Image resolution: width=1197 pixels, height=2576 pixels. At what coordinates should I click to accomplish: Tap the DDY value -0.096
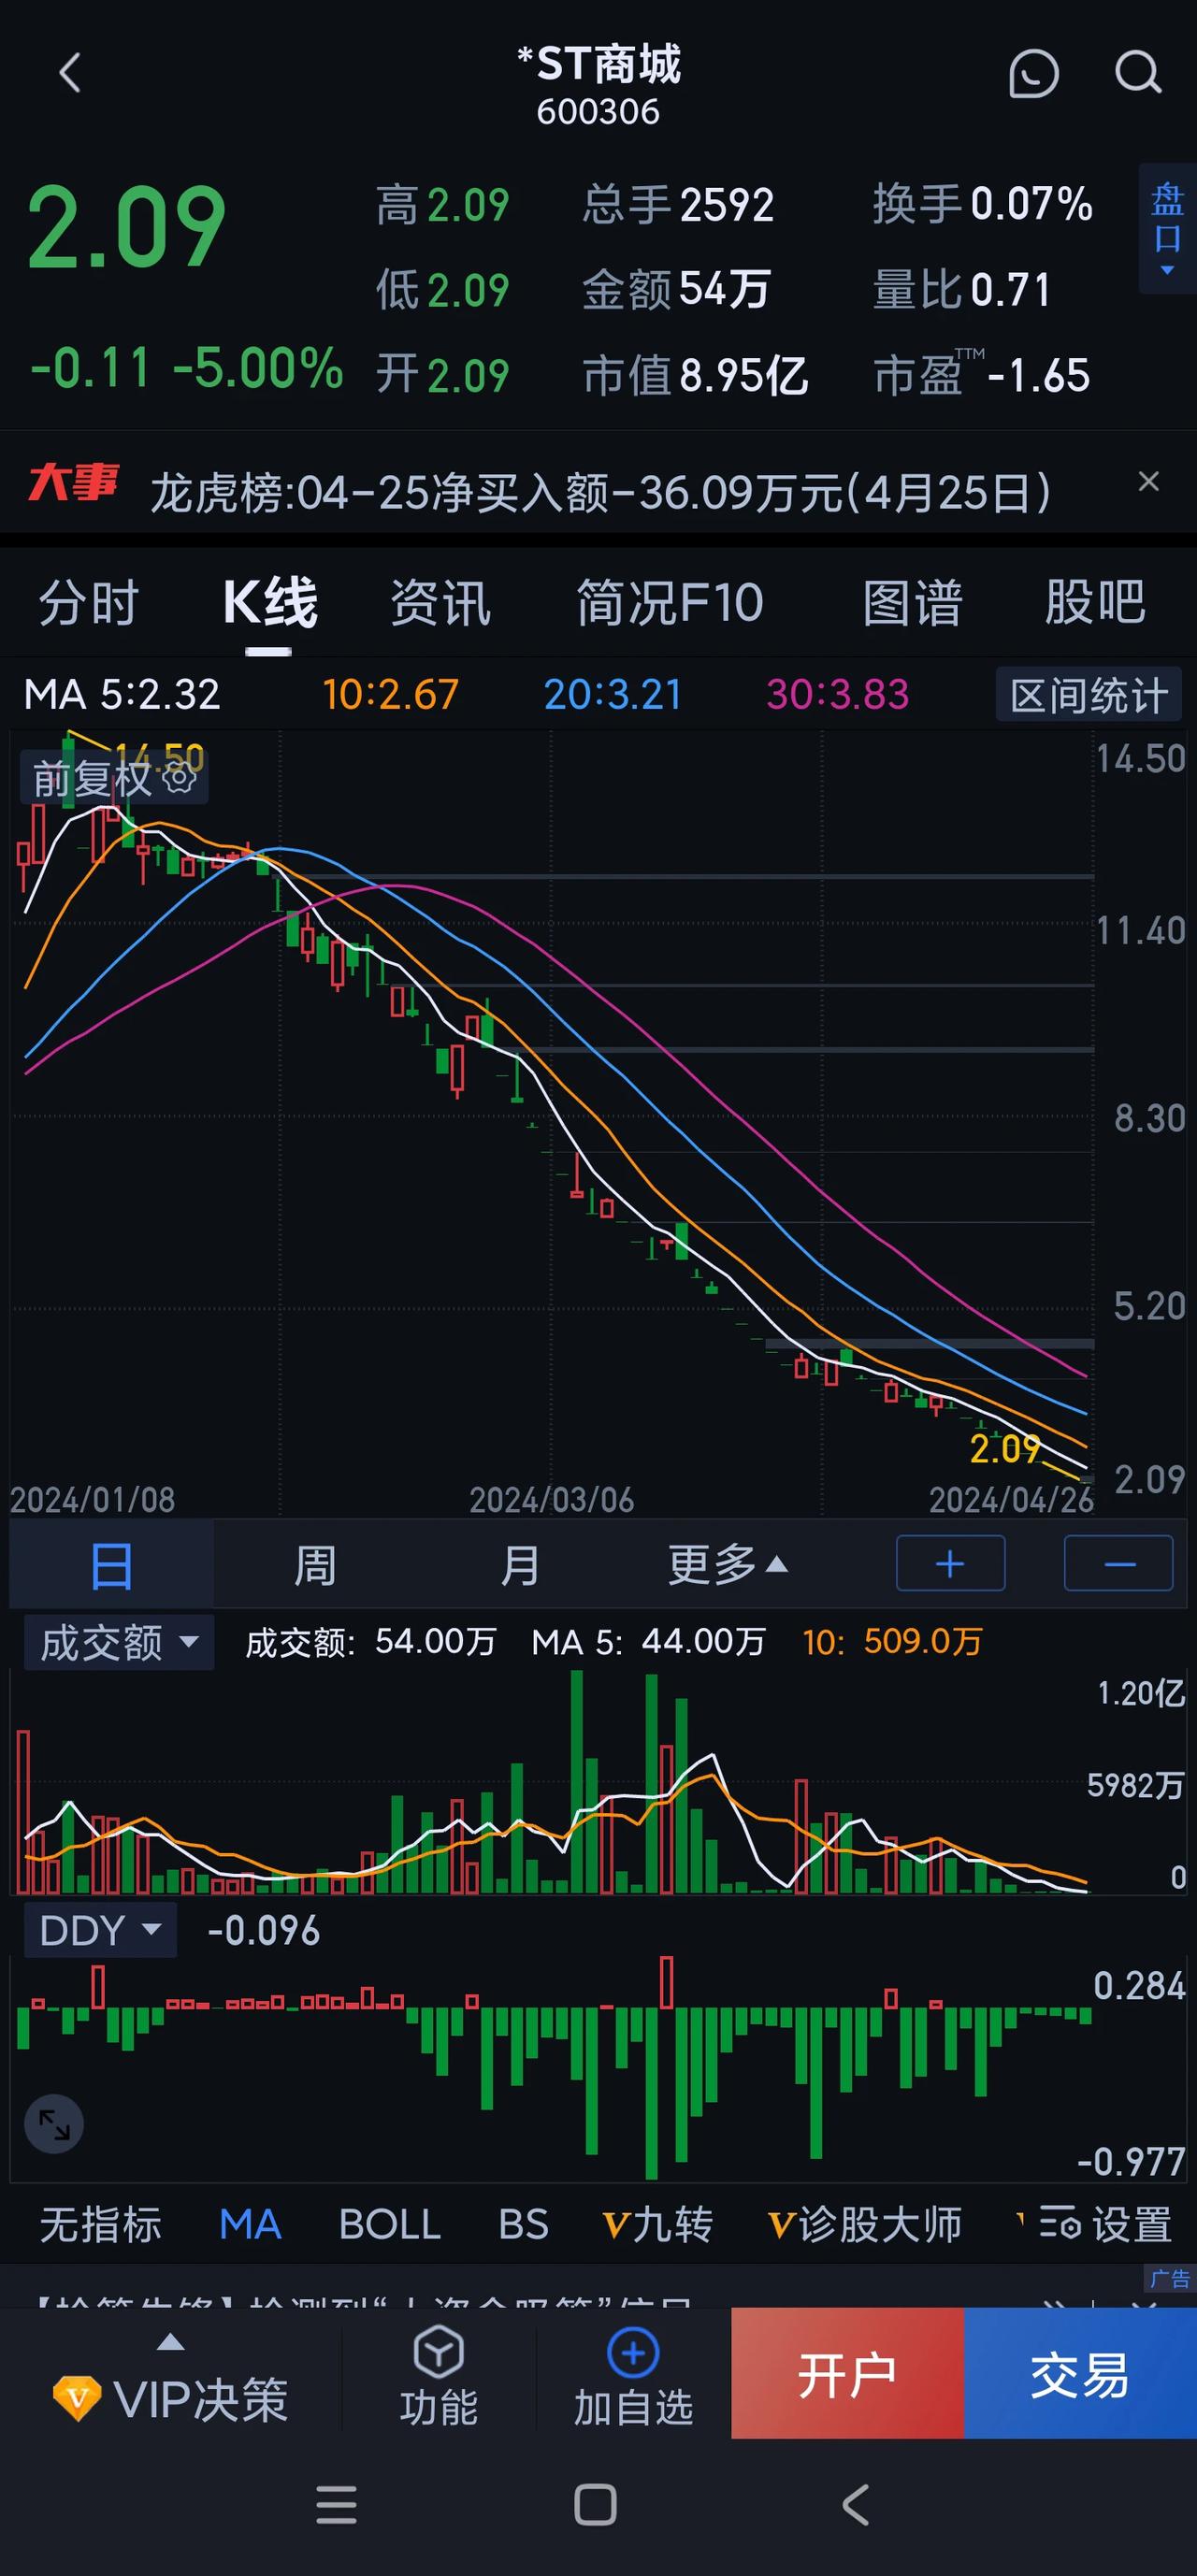pyautogui.click(x=264, y=1930)
